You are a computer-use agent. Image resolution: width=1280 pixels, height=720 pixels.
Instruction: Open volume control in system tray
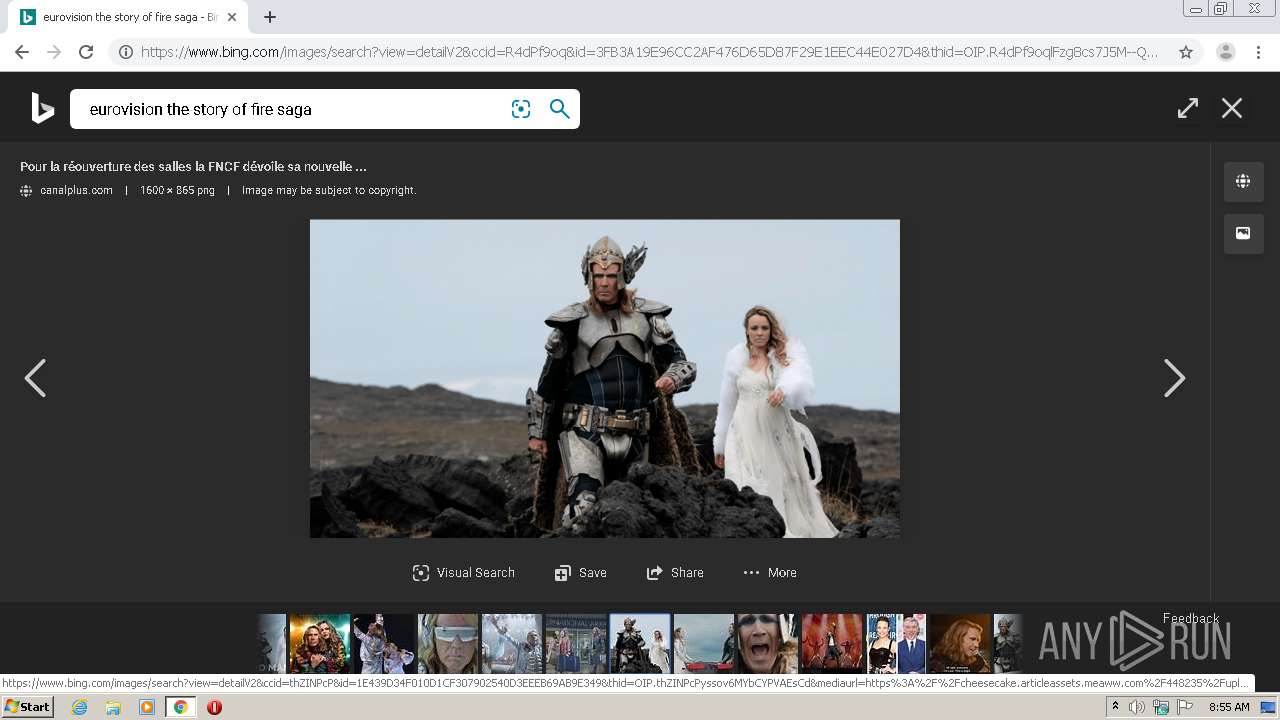(x=1137, y=707)
